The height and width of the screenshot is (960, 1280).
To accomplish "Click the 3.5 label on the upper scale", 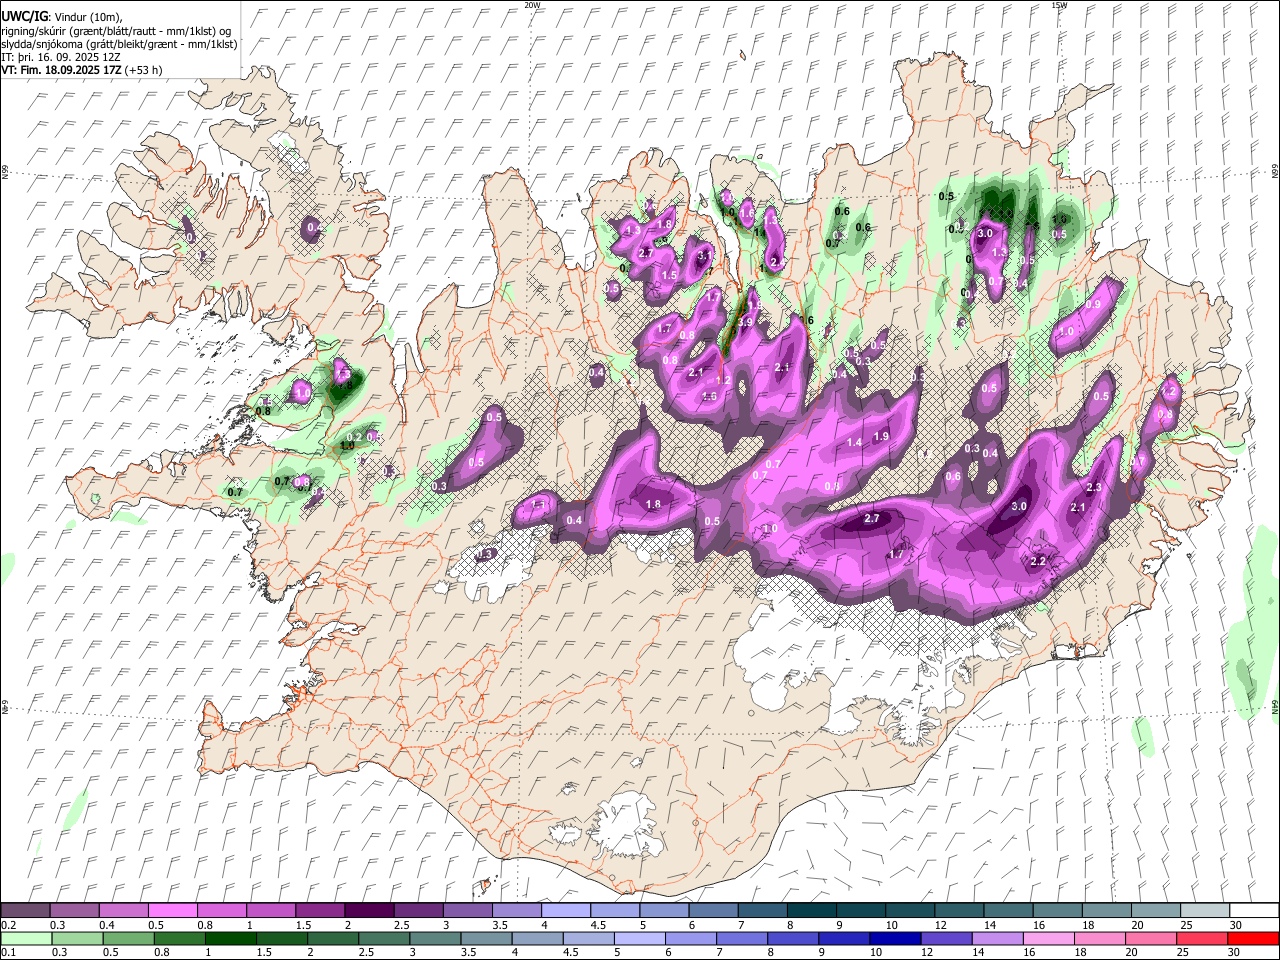I will click(x=499, y=925).
